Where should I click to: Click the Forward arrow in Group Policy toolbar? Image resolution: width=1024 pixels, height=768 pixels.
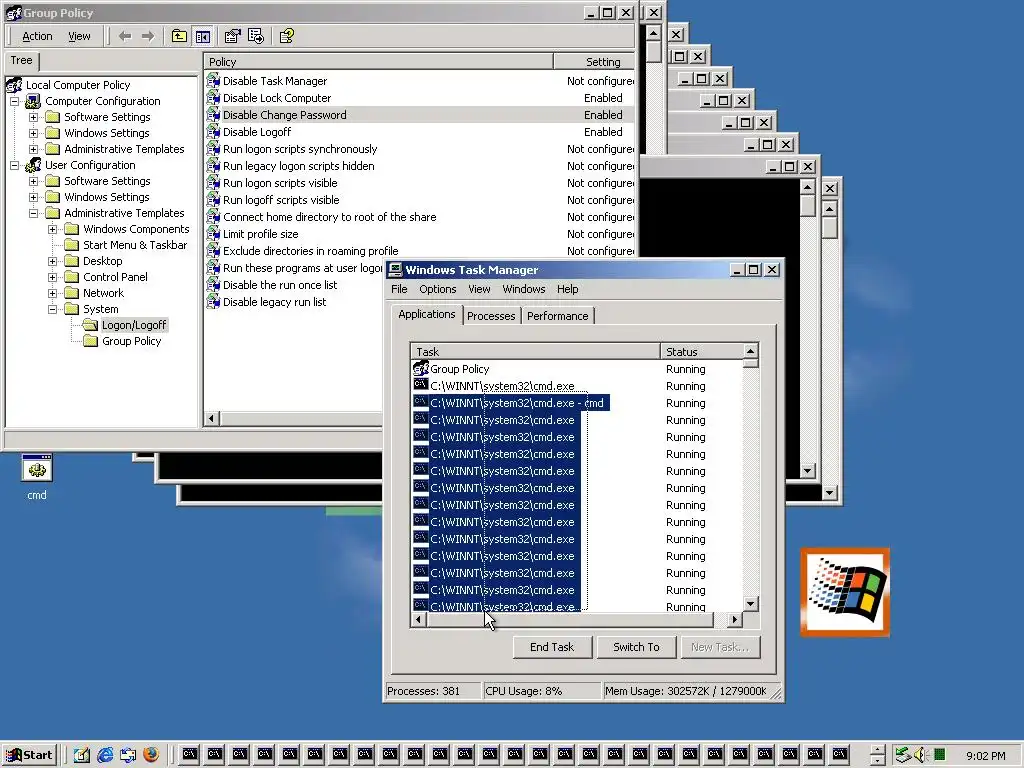(148, 37)
